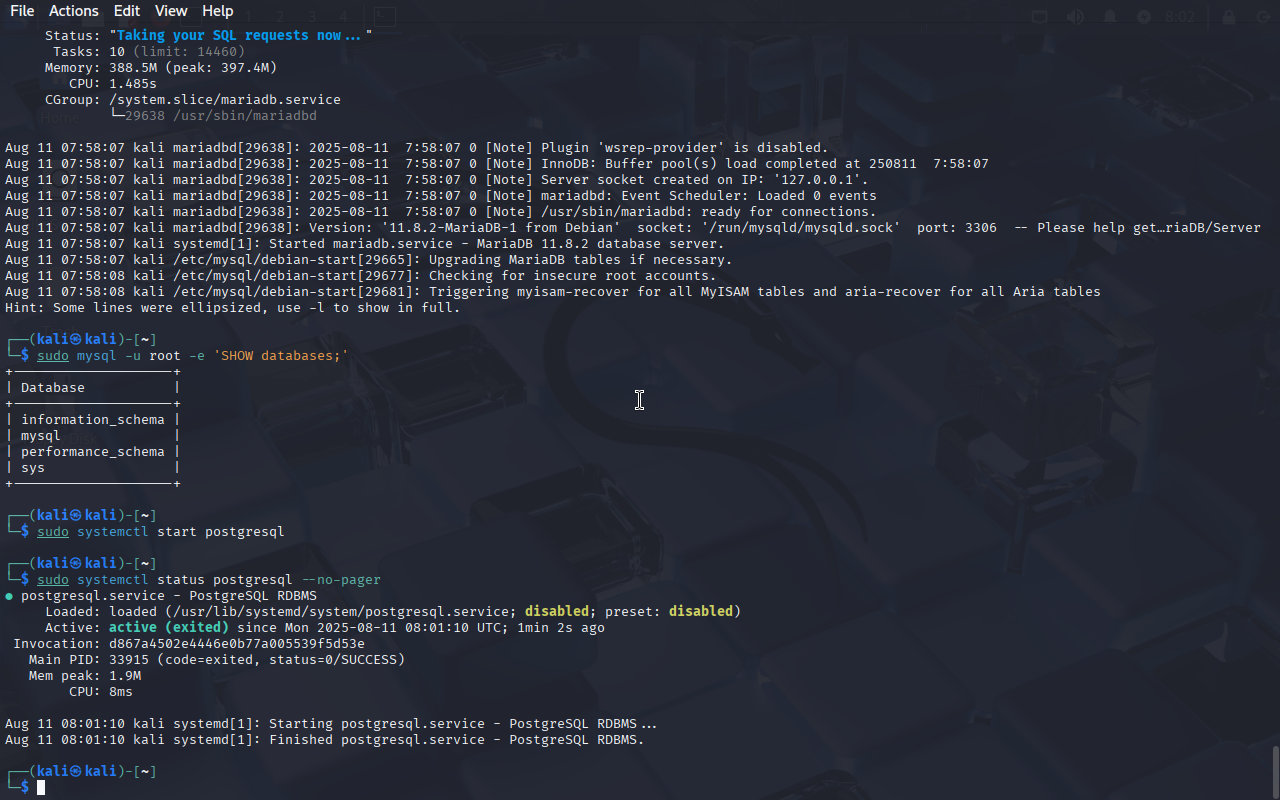Click the 'sys' database row
The height and width of the screenshot is (800, 1280).
pos(33,467)
